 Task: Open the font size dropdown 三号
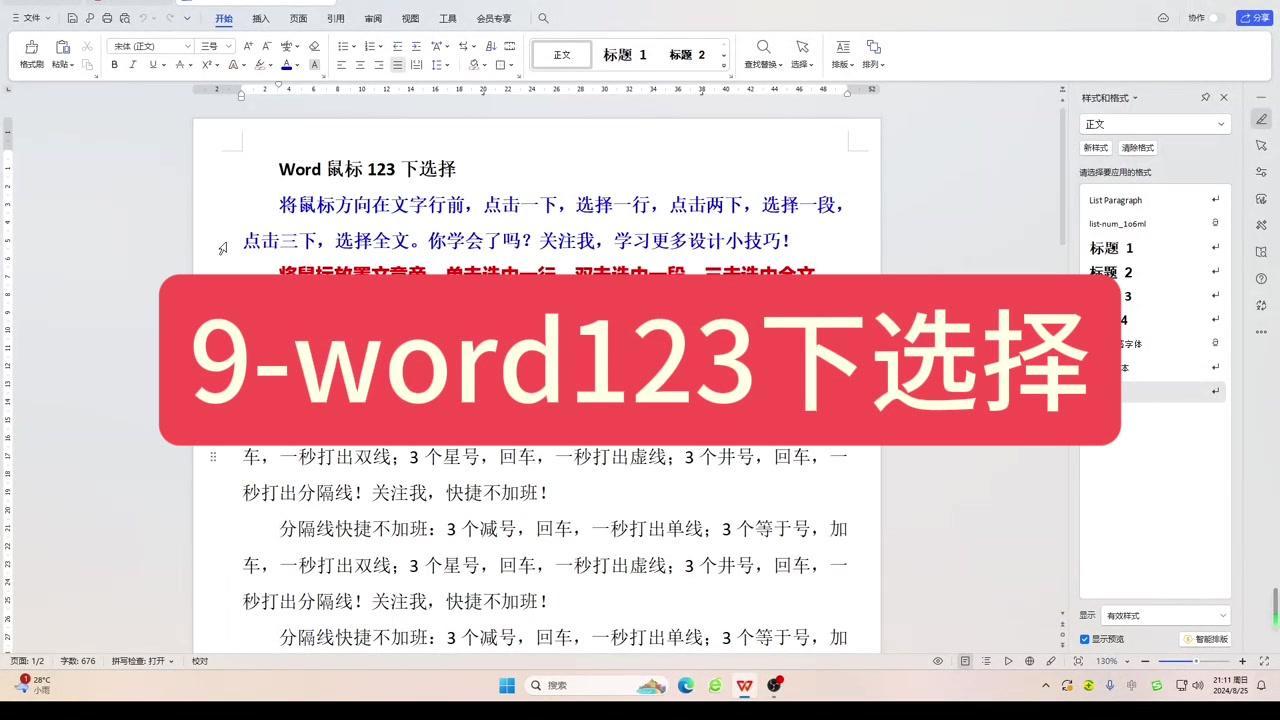229,46
